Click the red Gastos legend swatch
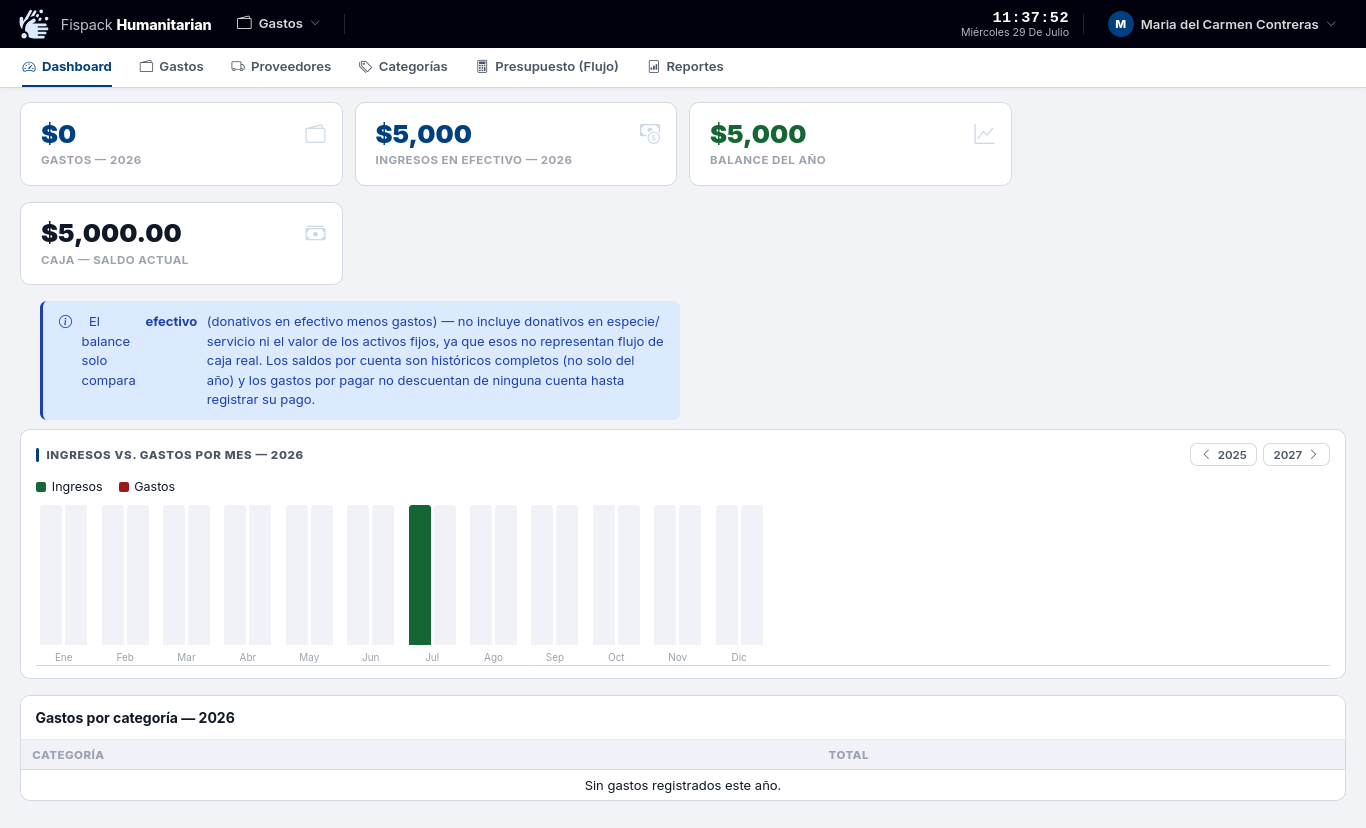This screenshot has height=828, width=1366. [124, 487]
